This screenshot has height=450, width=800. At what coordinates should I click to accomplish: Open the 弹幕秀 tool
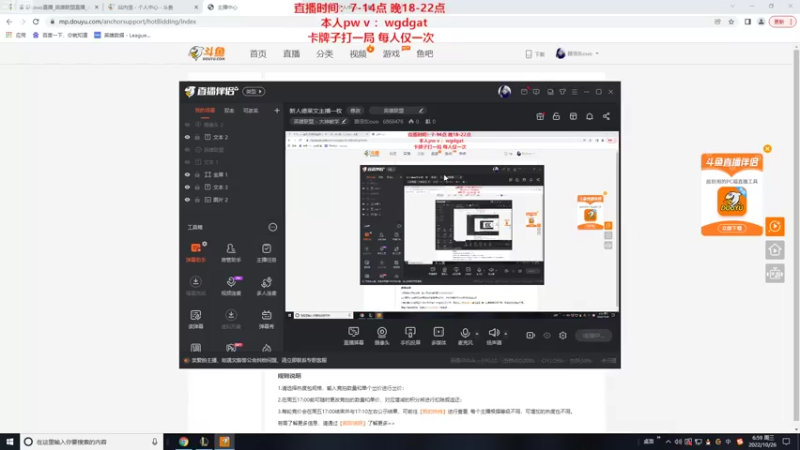click(266, 319)
